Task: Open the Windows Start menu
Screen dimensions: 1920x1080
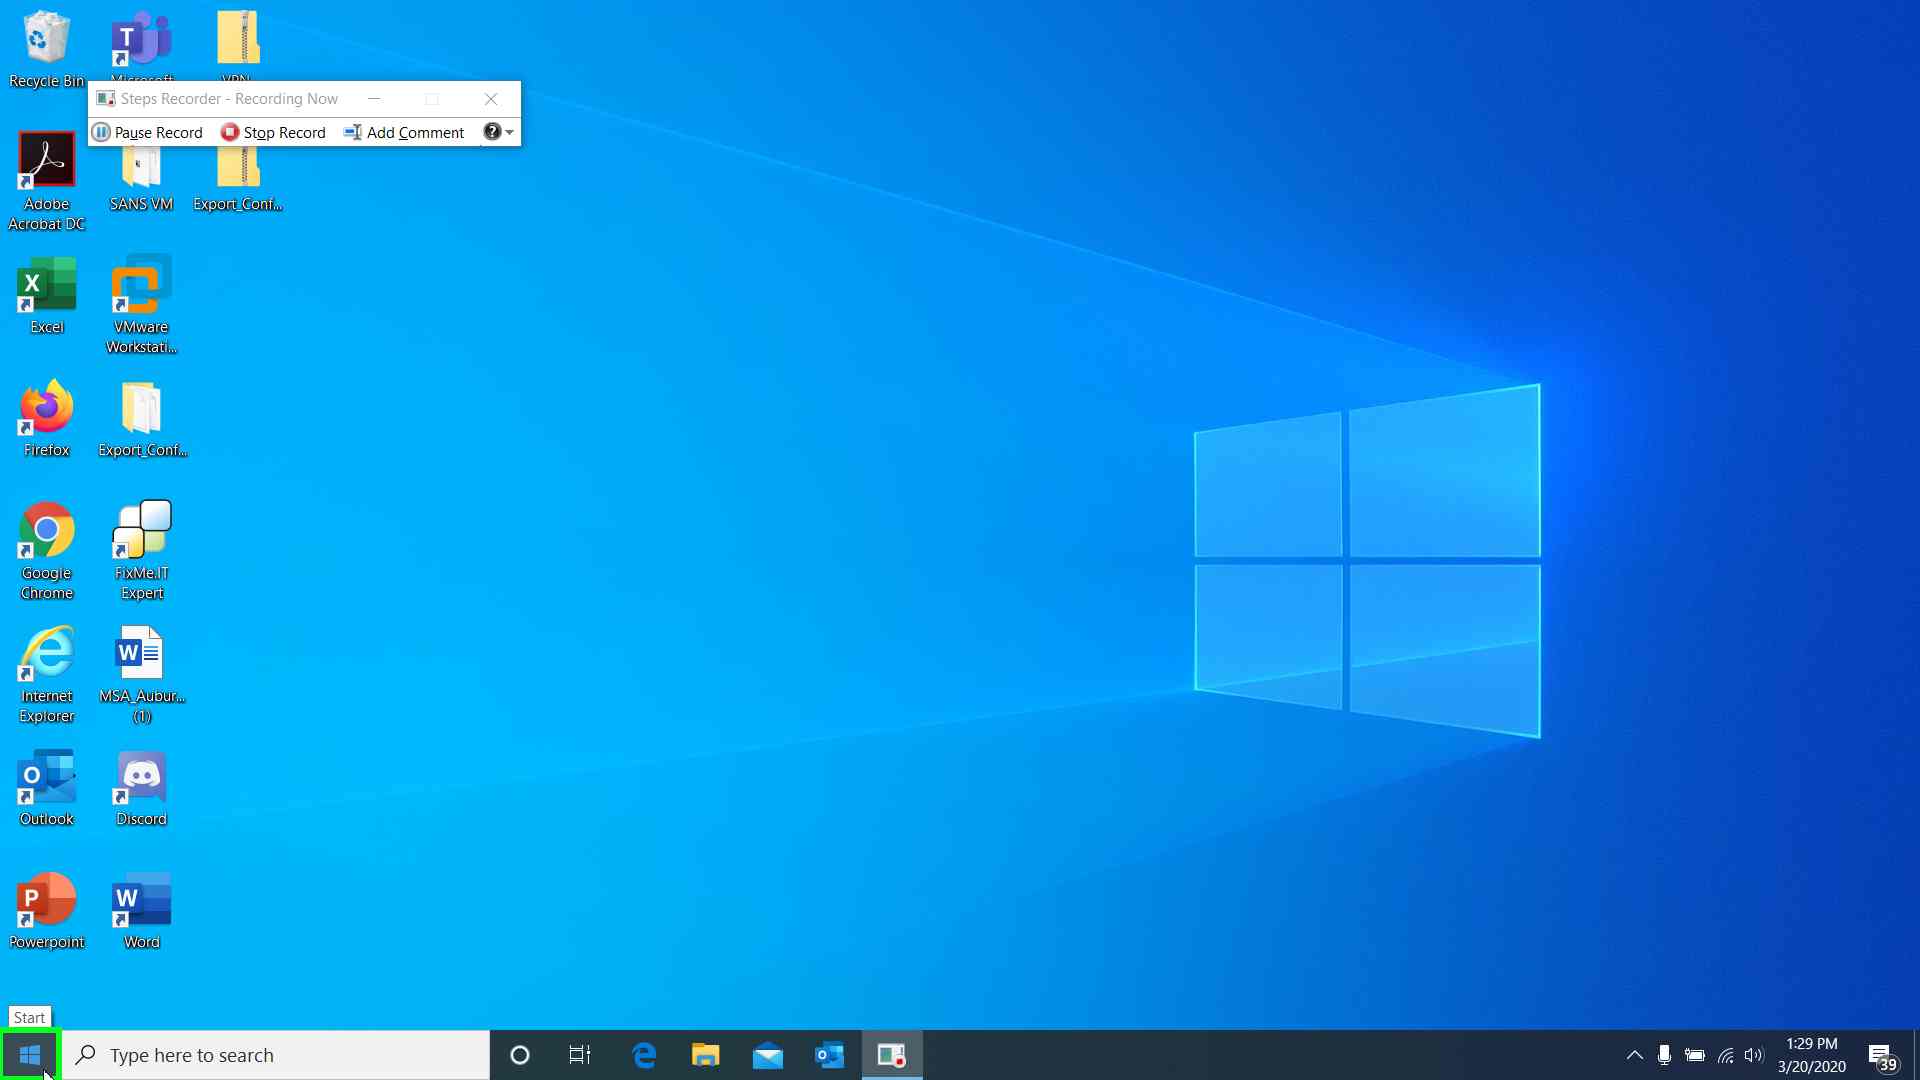Action: 30,1055
